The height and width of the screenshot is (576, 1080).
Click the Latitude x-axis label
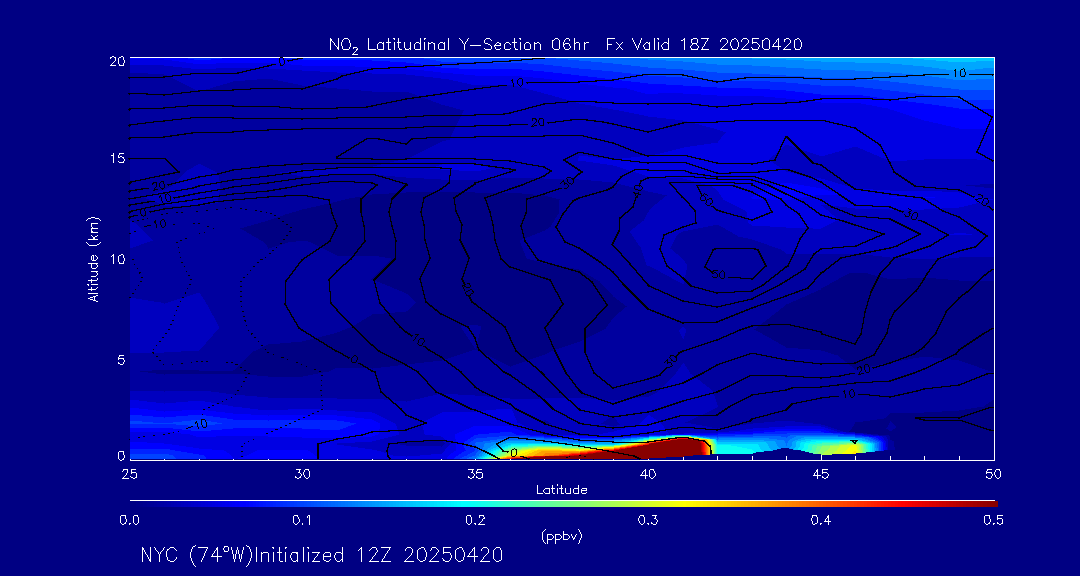pyautogui.click(x=561, y=489)
